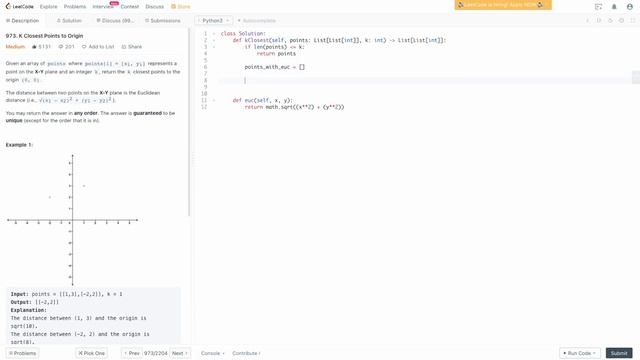Click the description panel scrollbar
The width and height of the screenshot is (640, 360).
point(189,122)
